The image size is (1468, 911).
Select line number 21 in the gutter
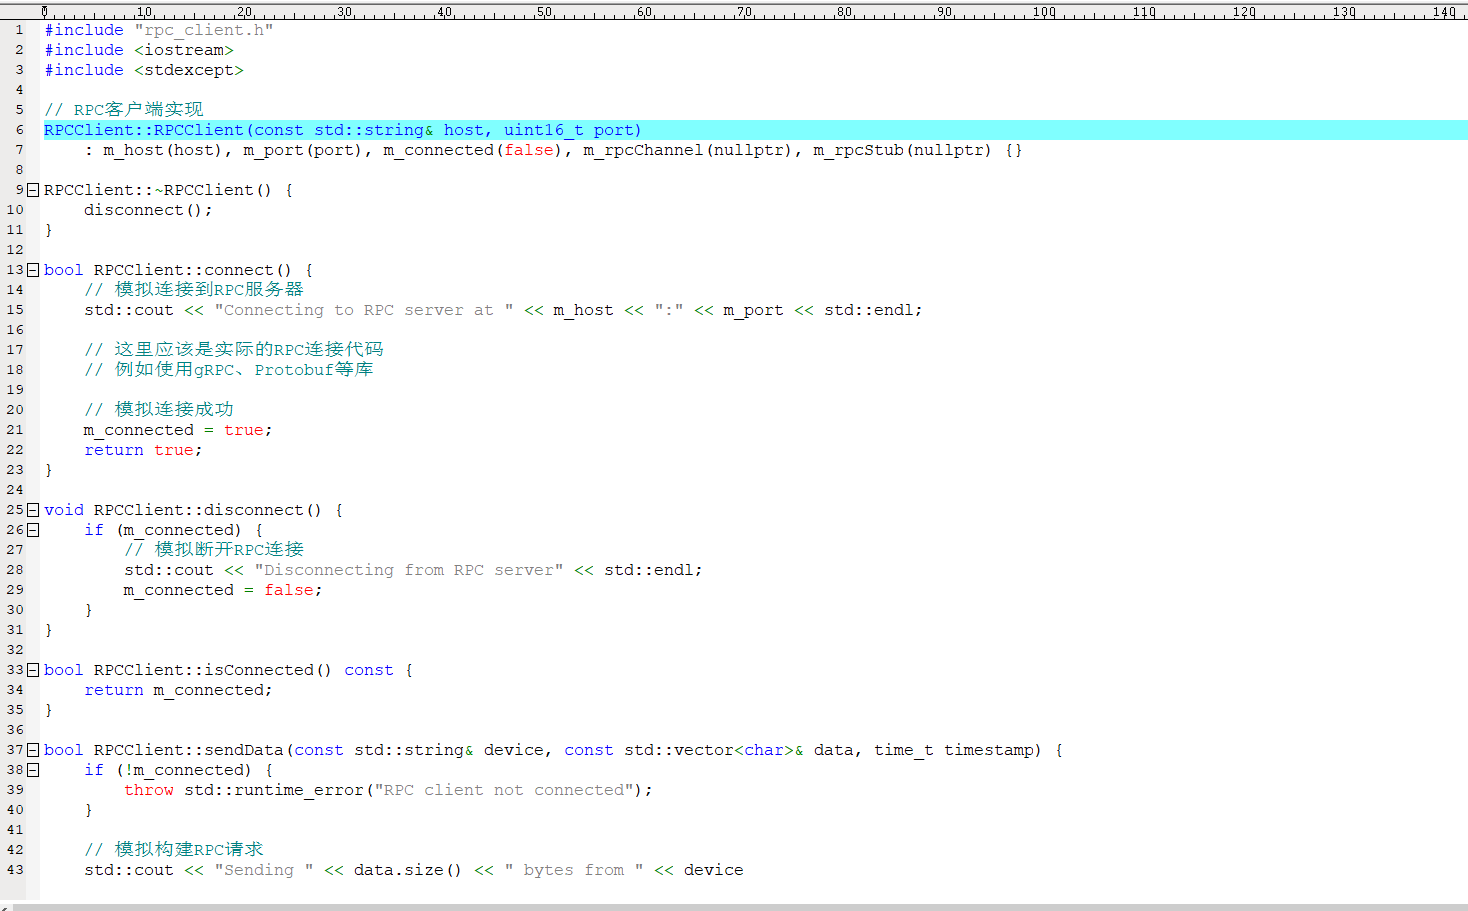tap(15, 430)
